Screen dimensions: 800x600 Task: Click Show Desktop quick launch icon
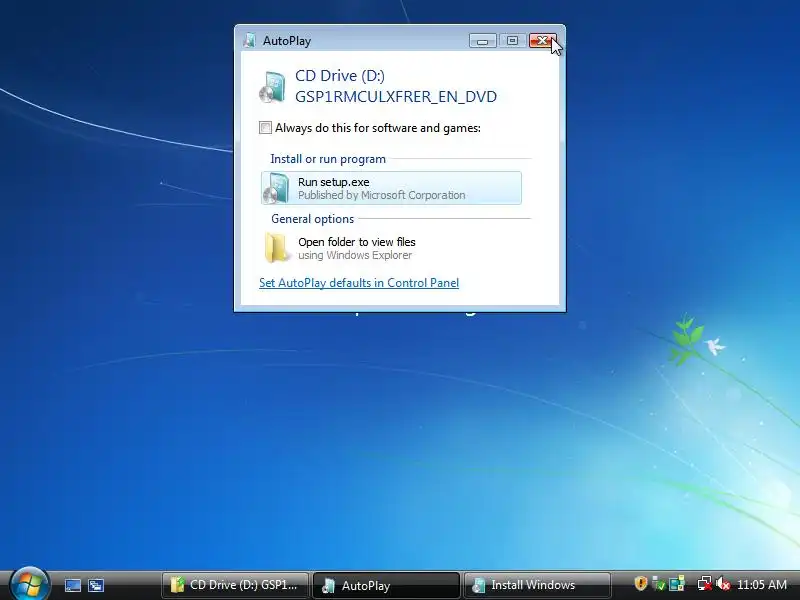pos(72,585)
